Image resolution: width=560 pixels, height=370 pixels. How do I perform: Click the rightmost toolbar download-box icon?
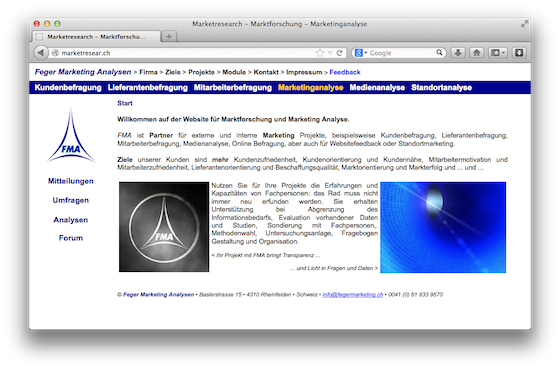(519, 53)
